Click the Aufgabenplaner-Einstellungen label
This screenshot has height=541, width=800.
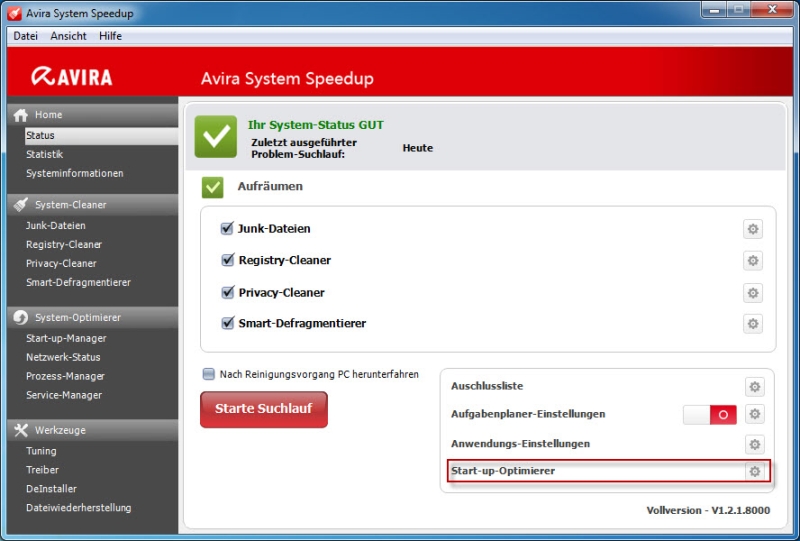pos(528,414)
